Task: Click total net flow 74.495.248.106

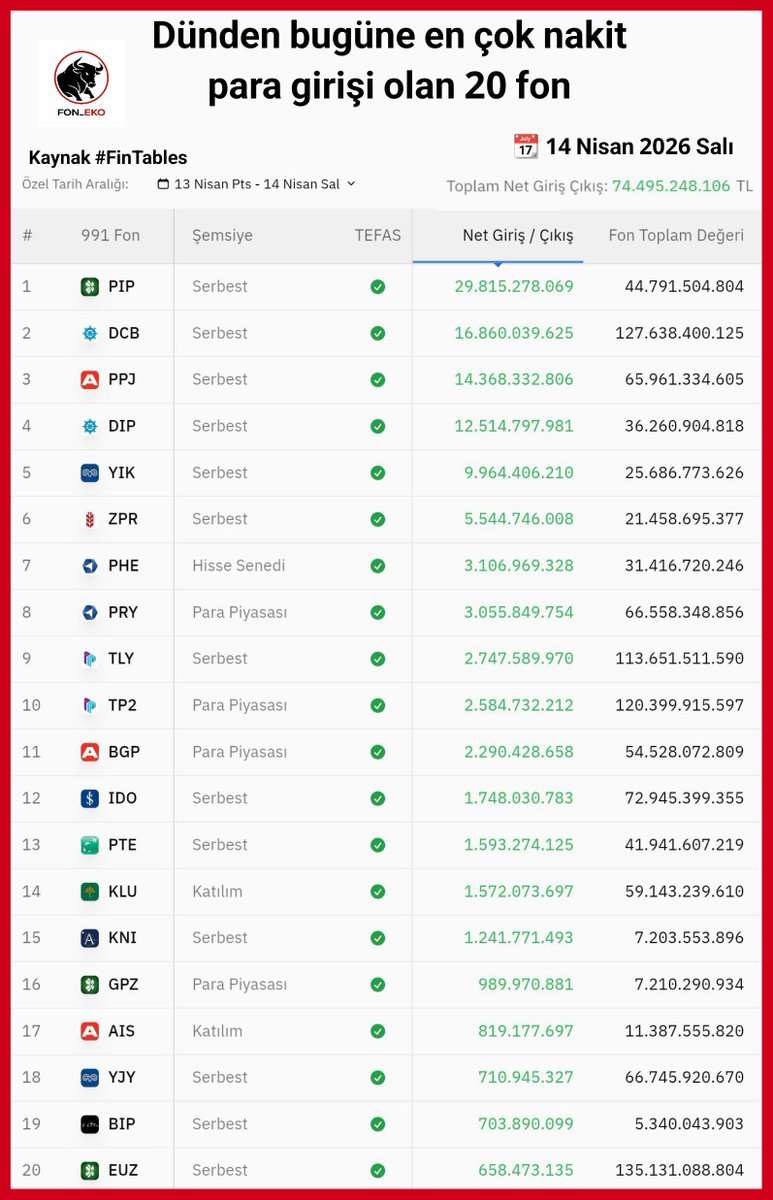Action: [x=671, y=186]
